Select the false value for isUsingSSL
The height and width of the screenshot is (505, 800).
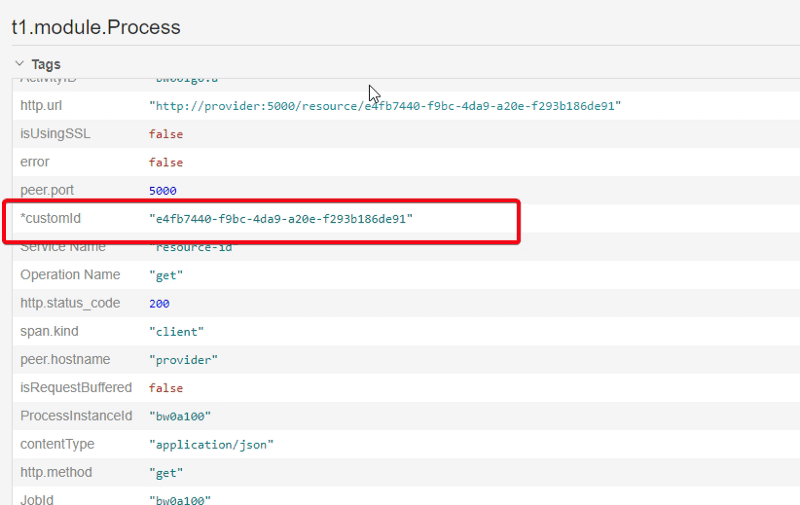[165, 134]
